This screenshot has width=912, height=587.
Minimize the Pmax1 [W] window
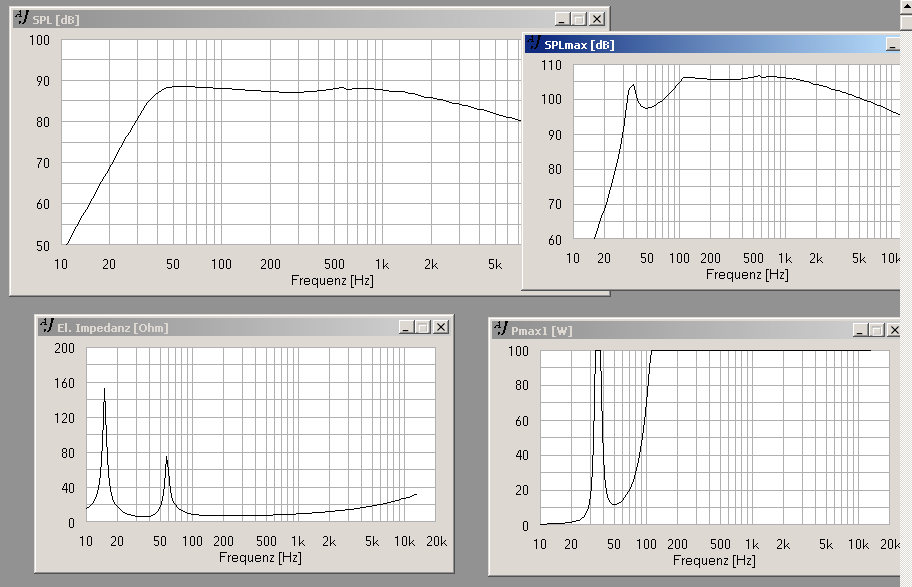(860, 330)
